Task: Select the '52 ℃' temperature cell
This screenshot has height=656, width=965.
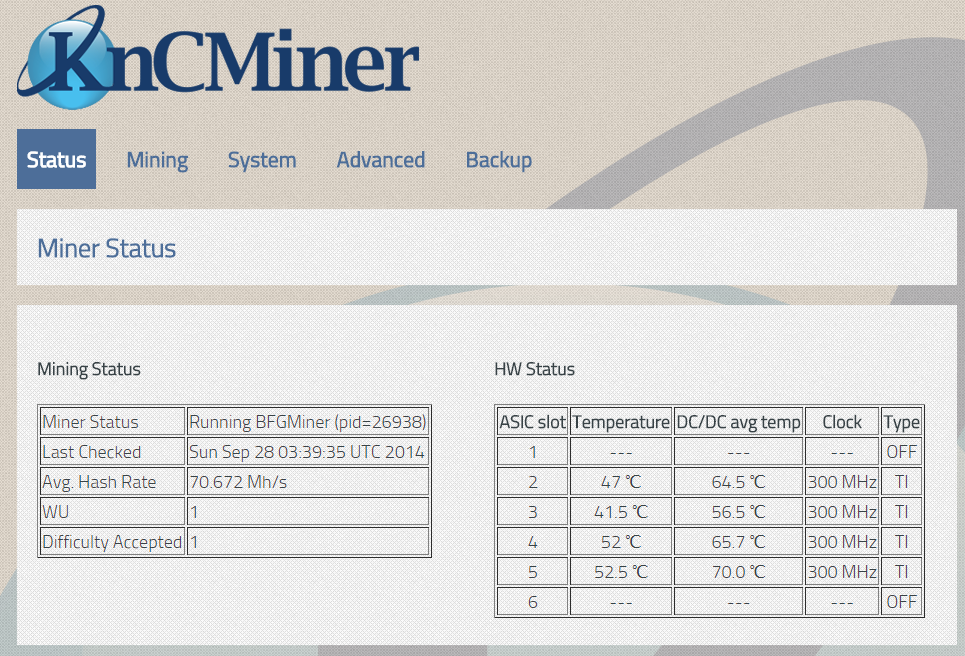Action: click(x=621, y=542)
